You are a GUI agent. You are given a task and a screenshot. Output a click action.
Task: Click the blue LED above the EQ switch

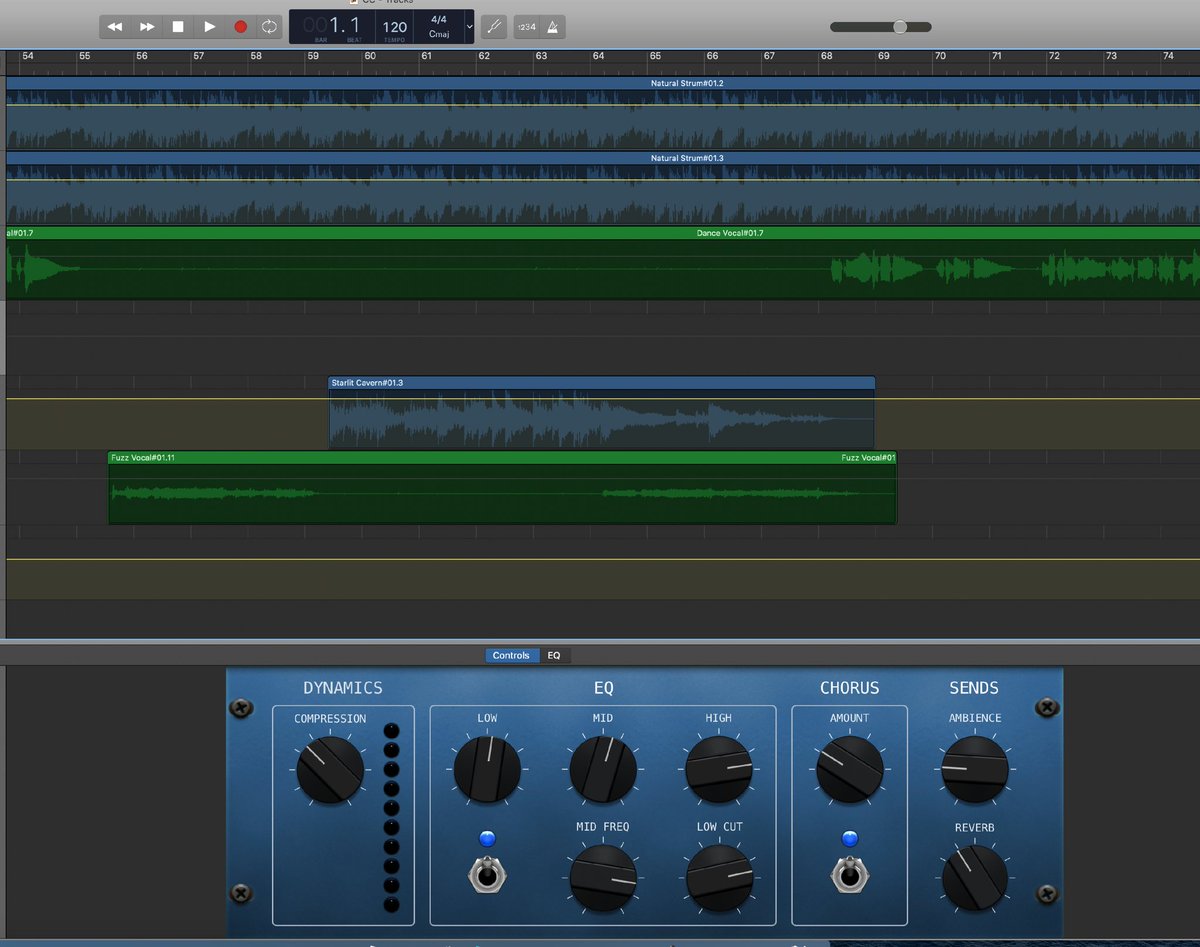point(487,838)
